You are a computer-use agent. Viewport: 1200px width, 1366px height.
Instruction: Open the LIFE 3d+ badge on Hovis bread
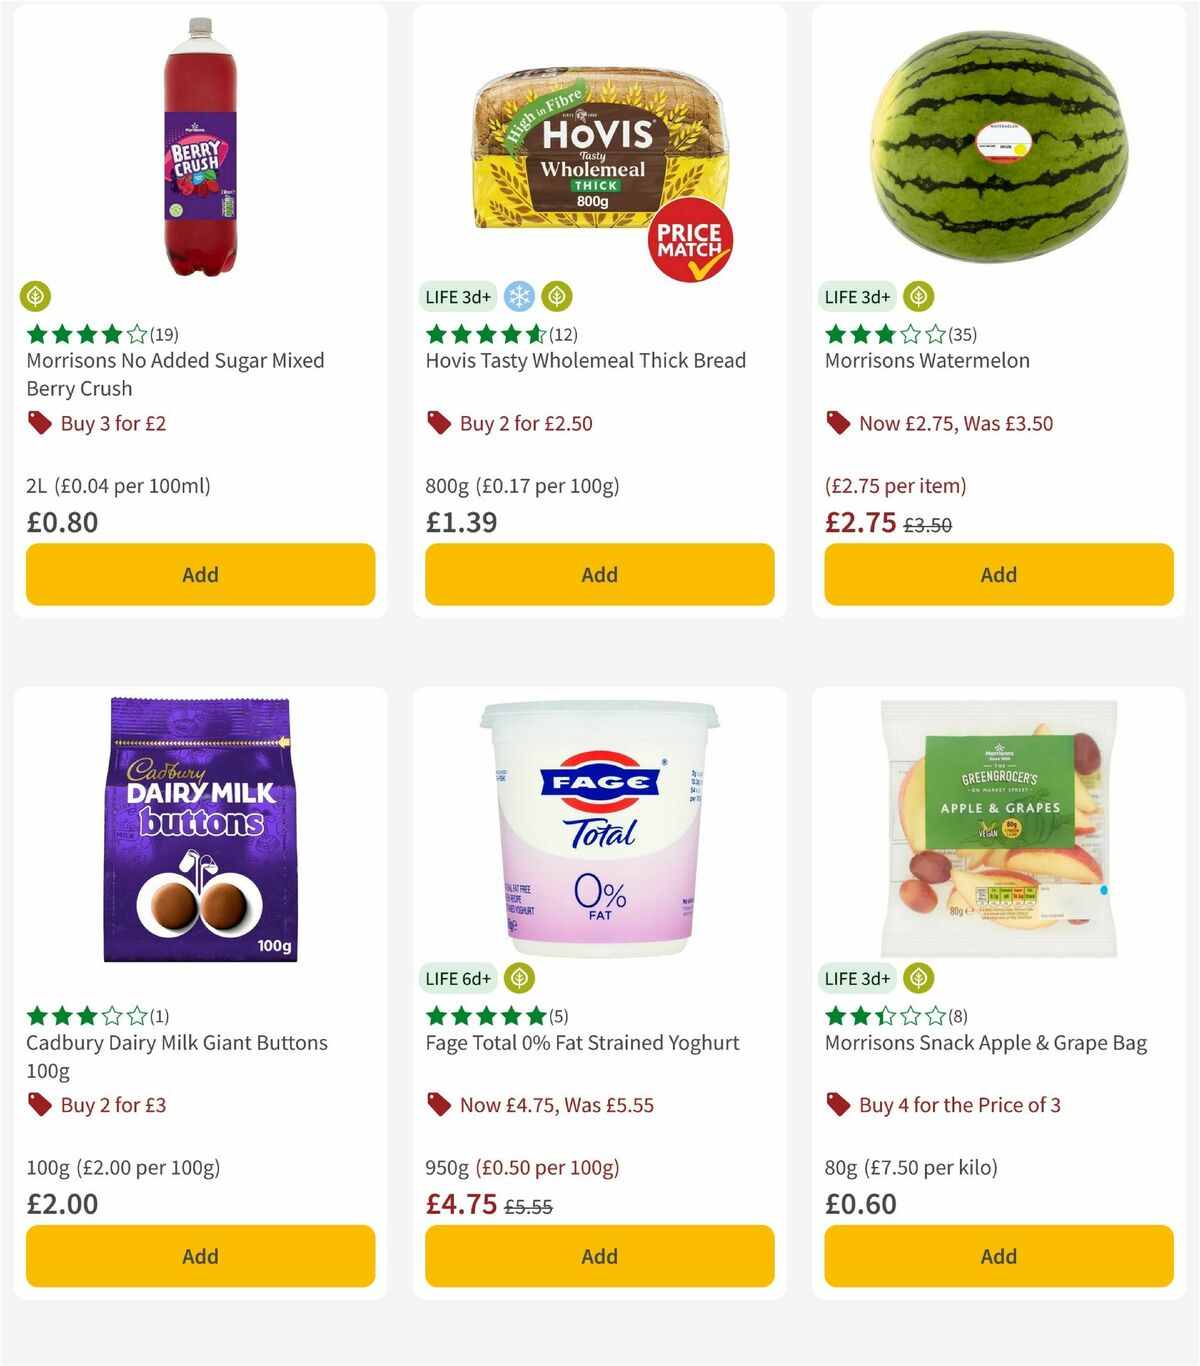(457, 296)
